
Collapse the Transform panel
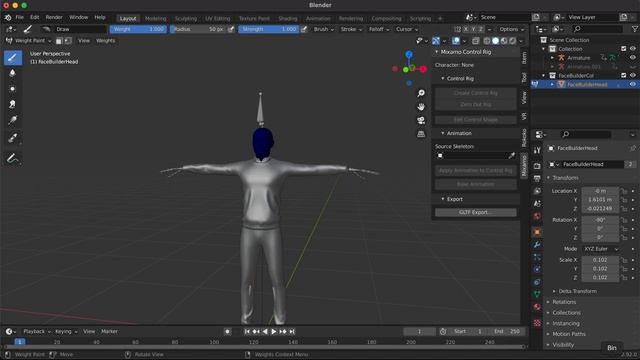pos(565,178)
